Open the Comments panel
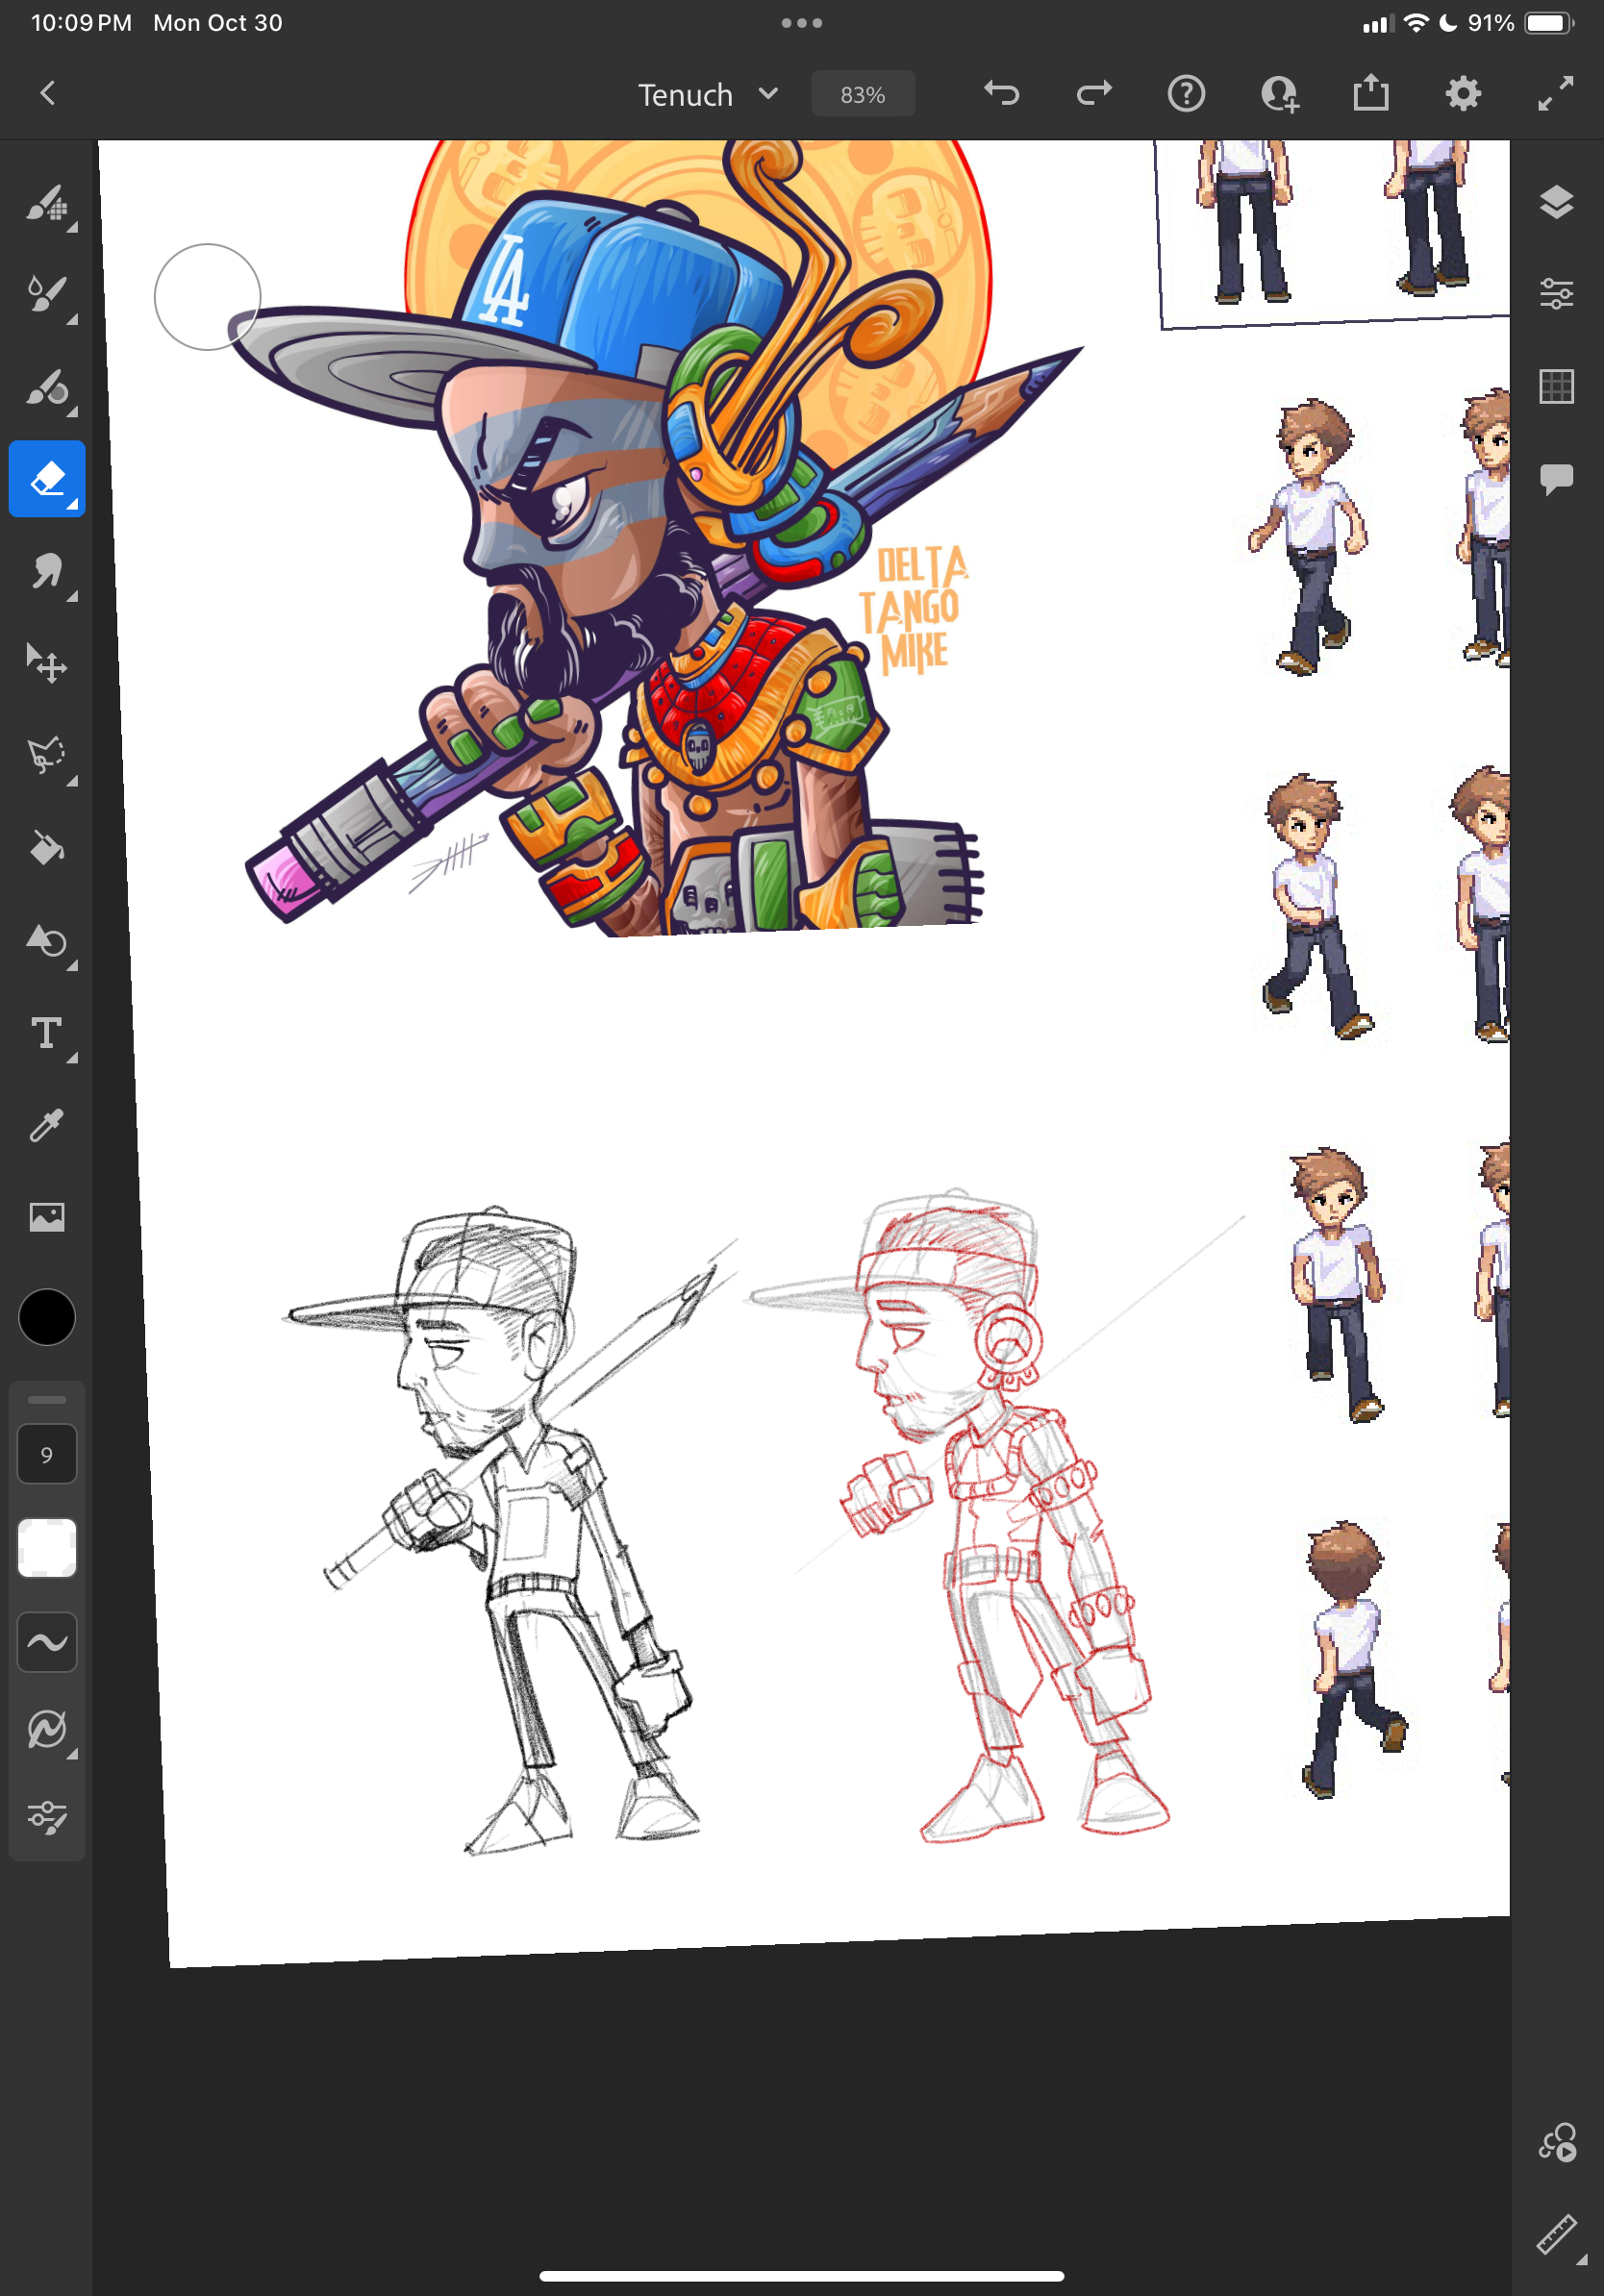The width and height of the screenshot is (1604, 2296). pyautogui.click(x=1556, y=479)
